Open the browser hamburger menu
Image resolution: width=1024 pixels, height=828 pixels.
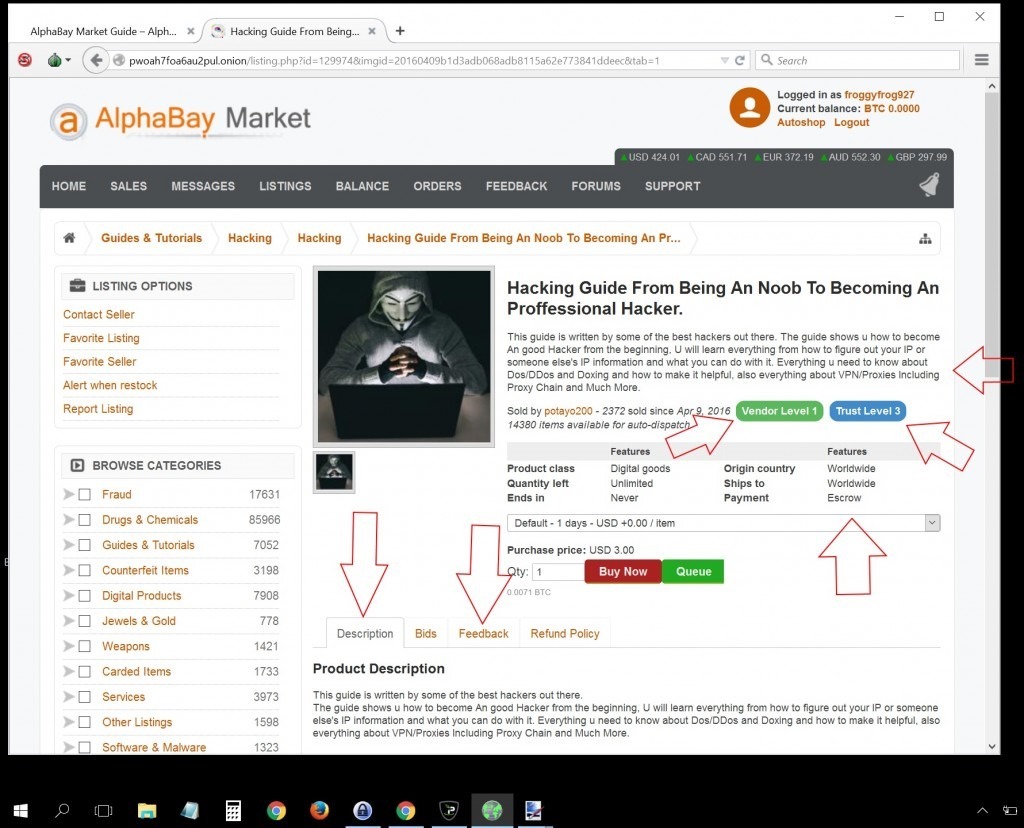tap(981, 60)
